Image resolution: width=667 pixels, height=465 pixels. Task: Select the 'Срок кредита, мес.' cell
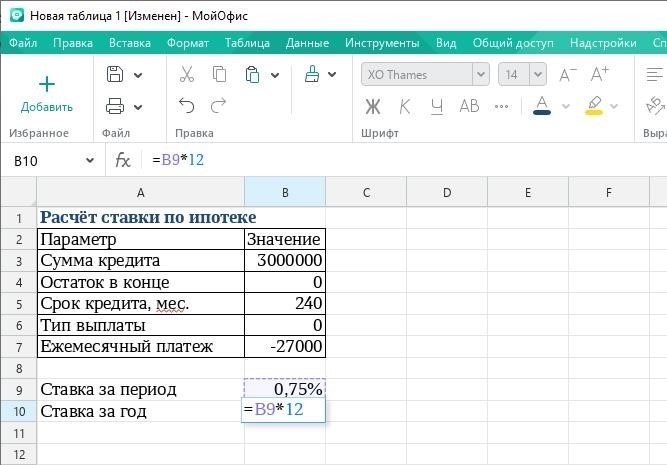[x=141, y=304]
